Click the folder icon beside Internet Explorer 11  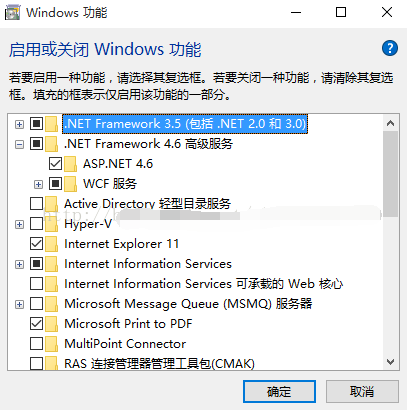(x=51, y=244)
